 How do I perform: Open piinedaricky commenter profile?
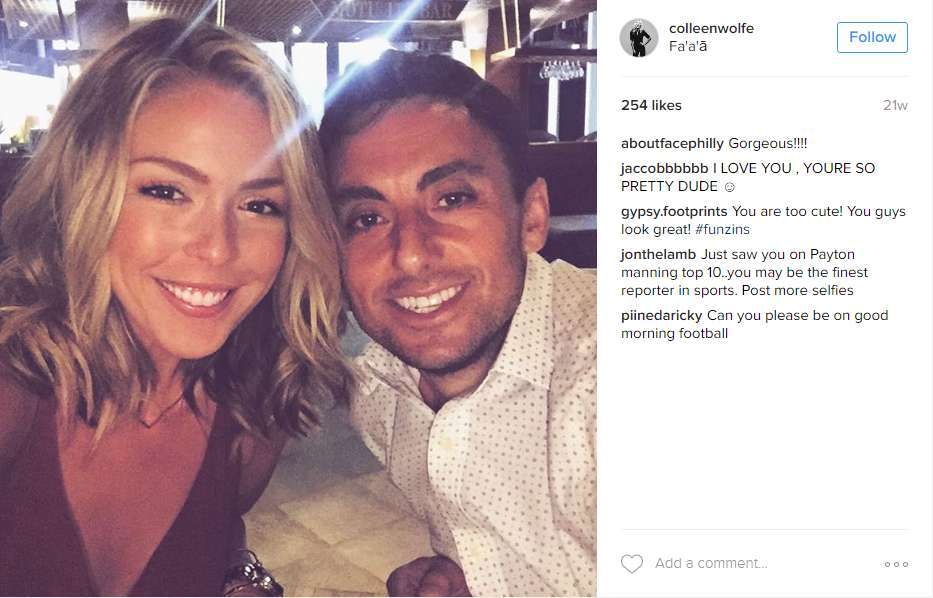coord(662,315)
